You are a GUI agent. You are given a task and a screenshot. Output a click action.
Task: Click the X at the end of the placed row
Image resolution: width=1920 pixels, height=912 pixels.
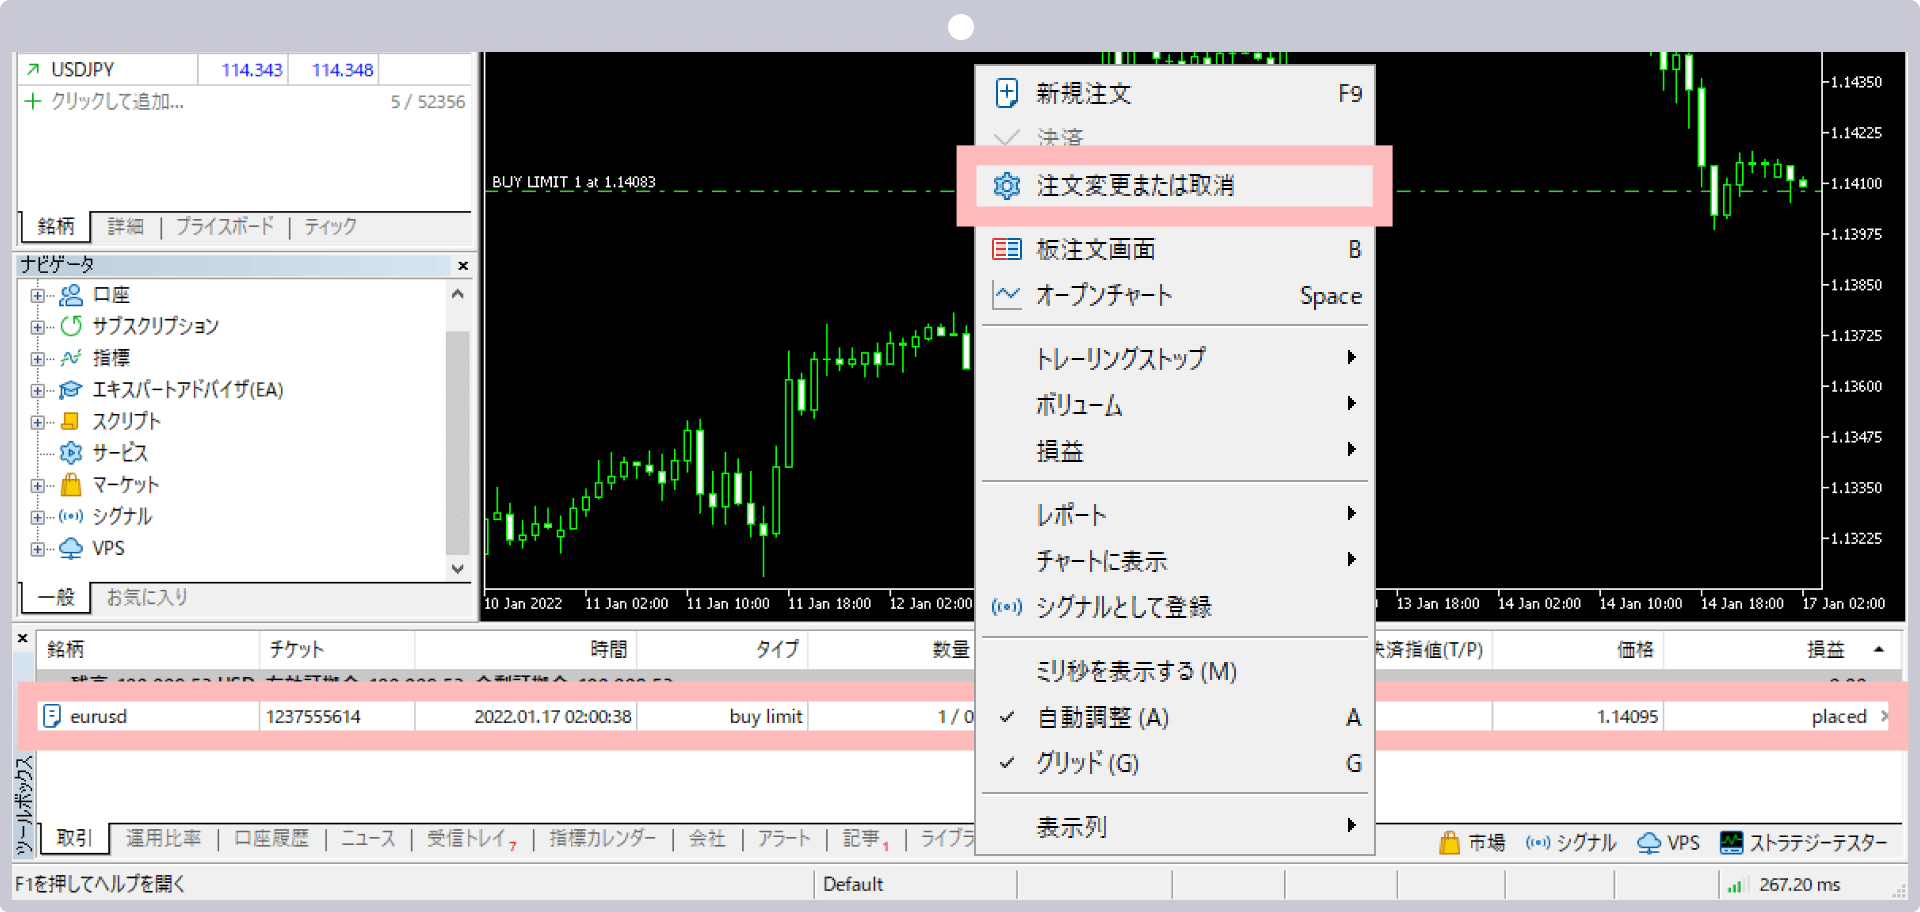click(1884, 716)
